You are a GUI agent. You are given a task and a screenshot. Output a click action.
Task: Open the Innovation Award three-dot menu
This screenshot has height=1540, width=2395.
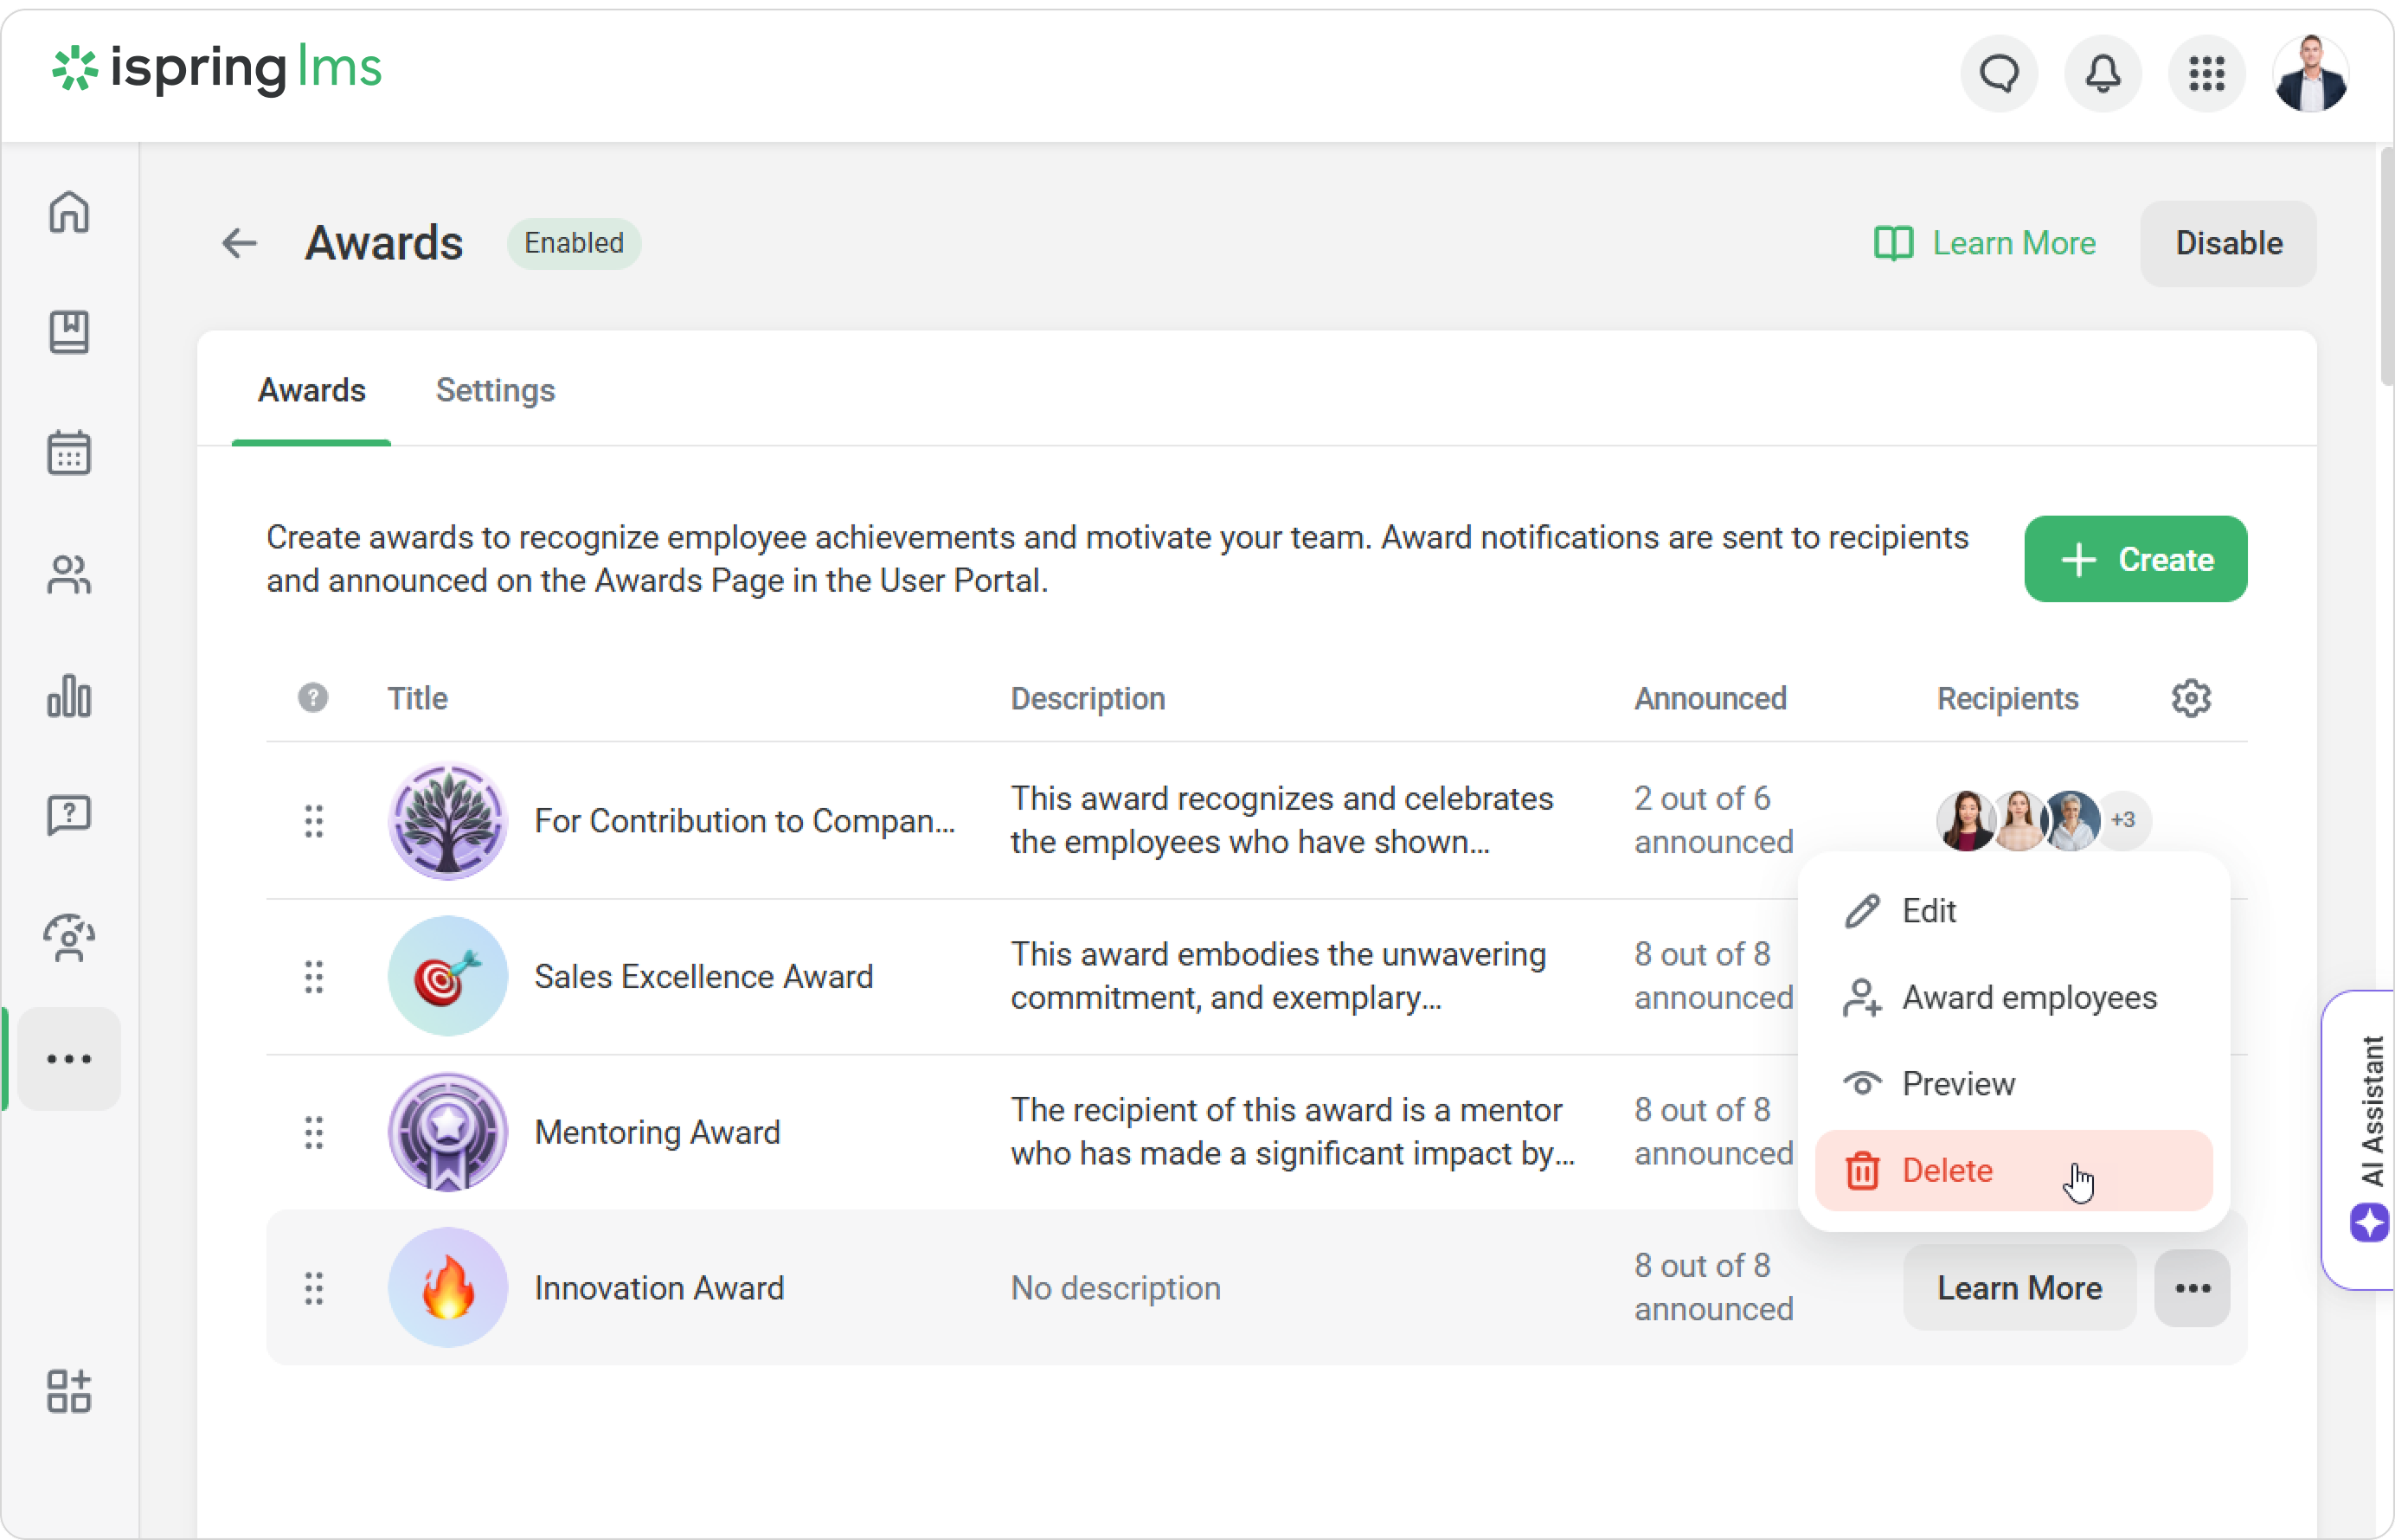pos(2192,1288)
